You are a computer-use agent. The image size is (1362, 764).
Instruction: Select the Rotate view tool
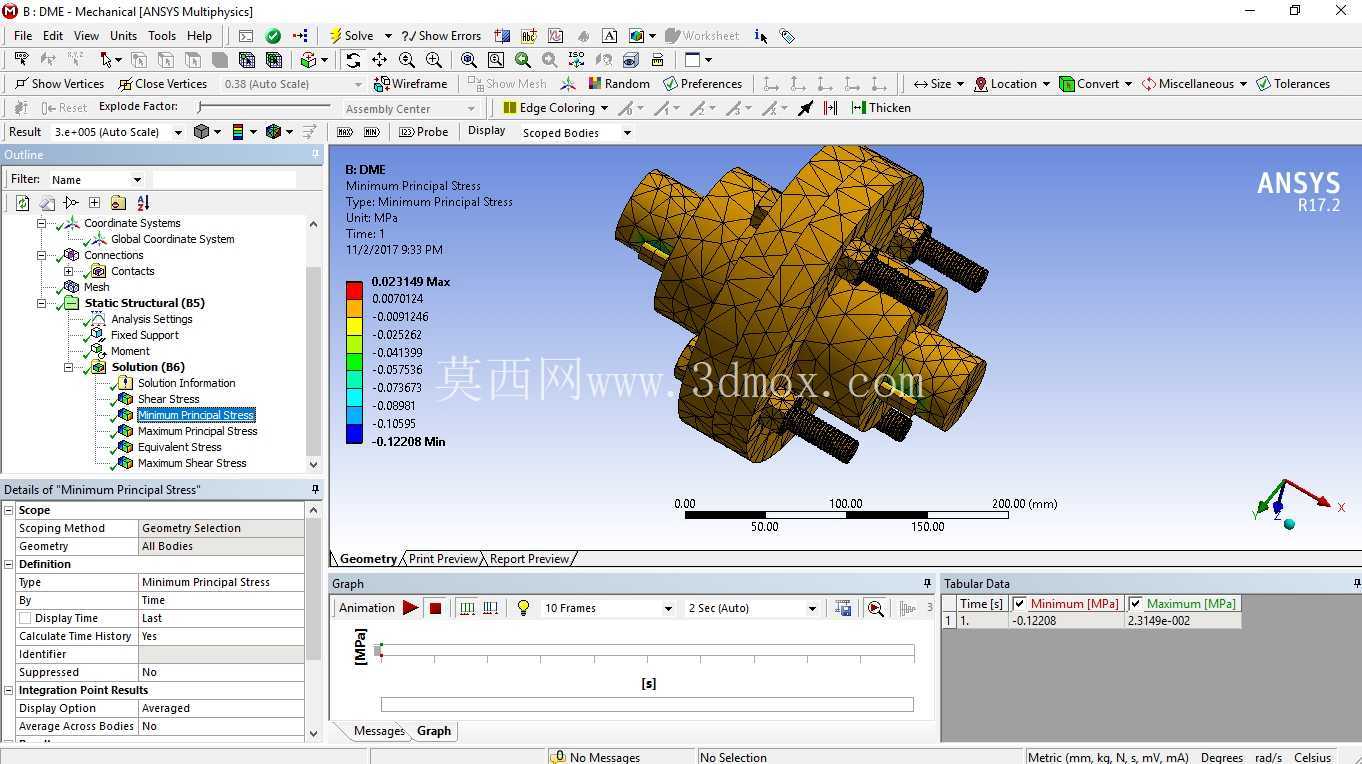(x=353, y=60)
